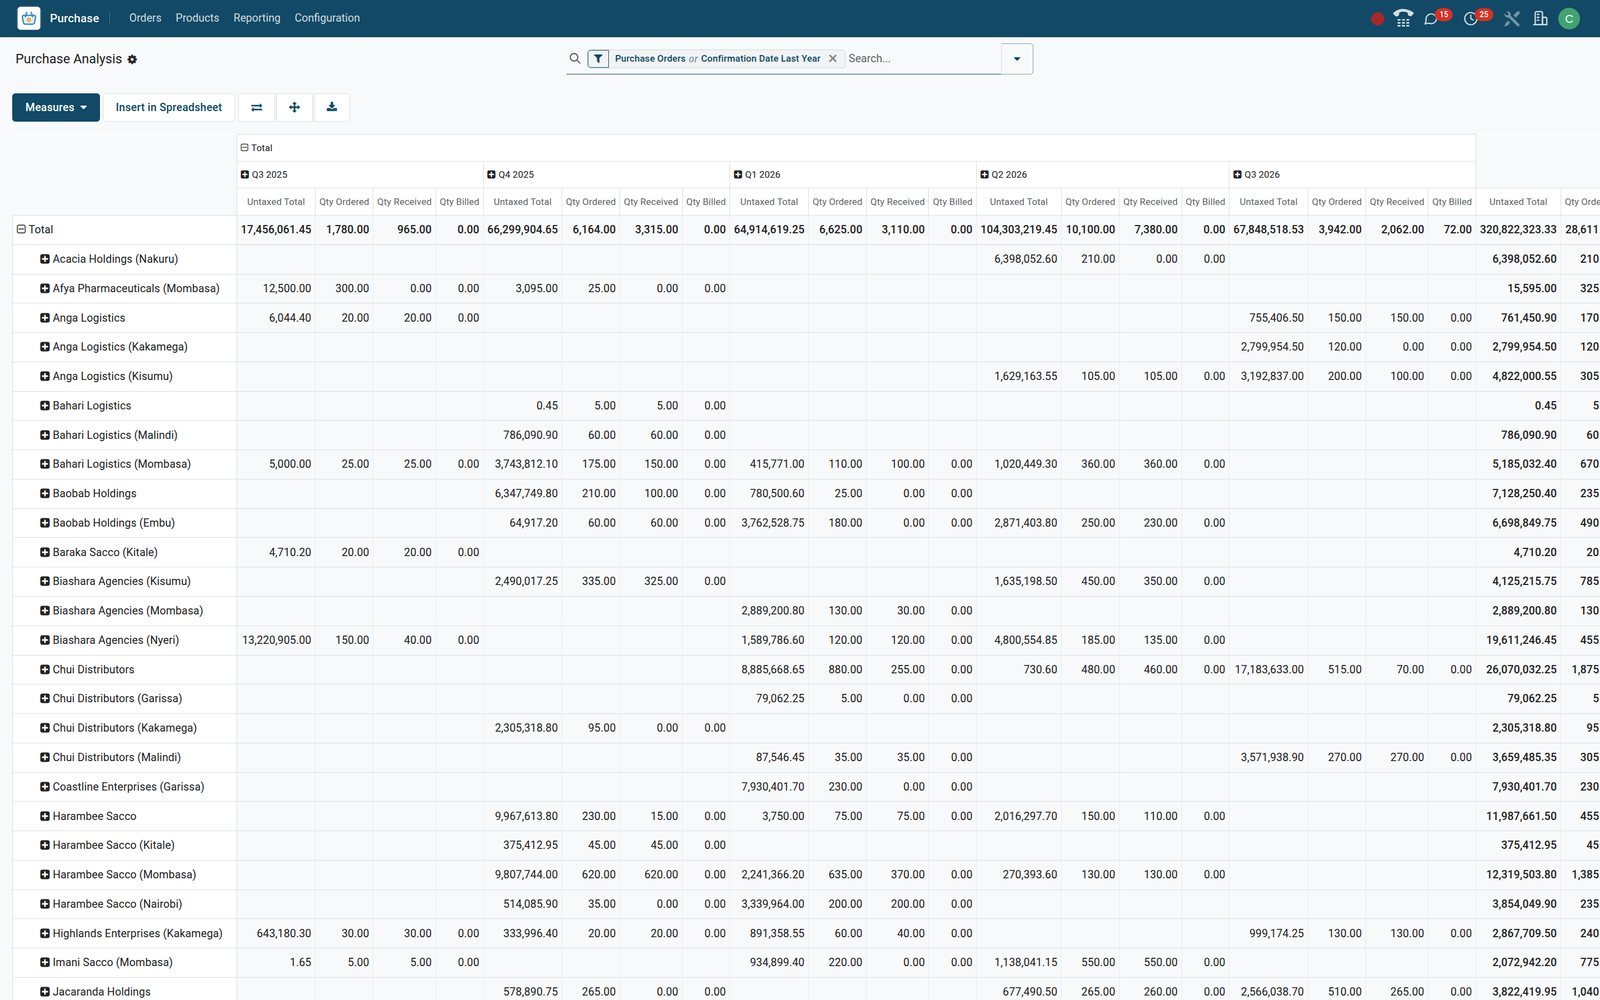Open the debug tools wrench icon

point(1512,18)
